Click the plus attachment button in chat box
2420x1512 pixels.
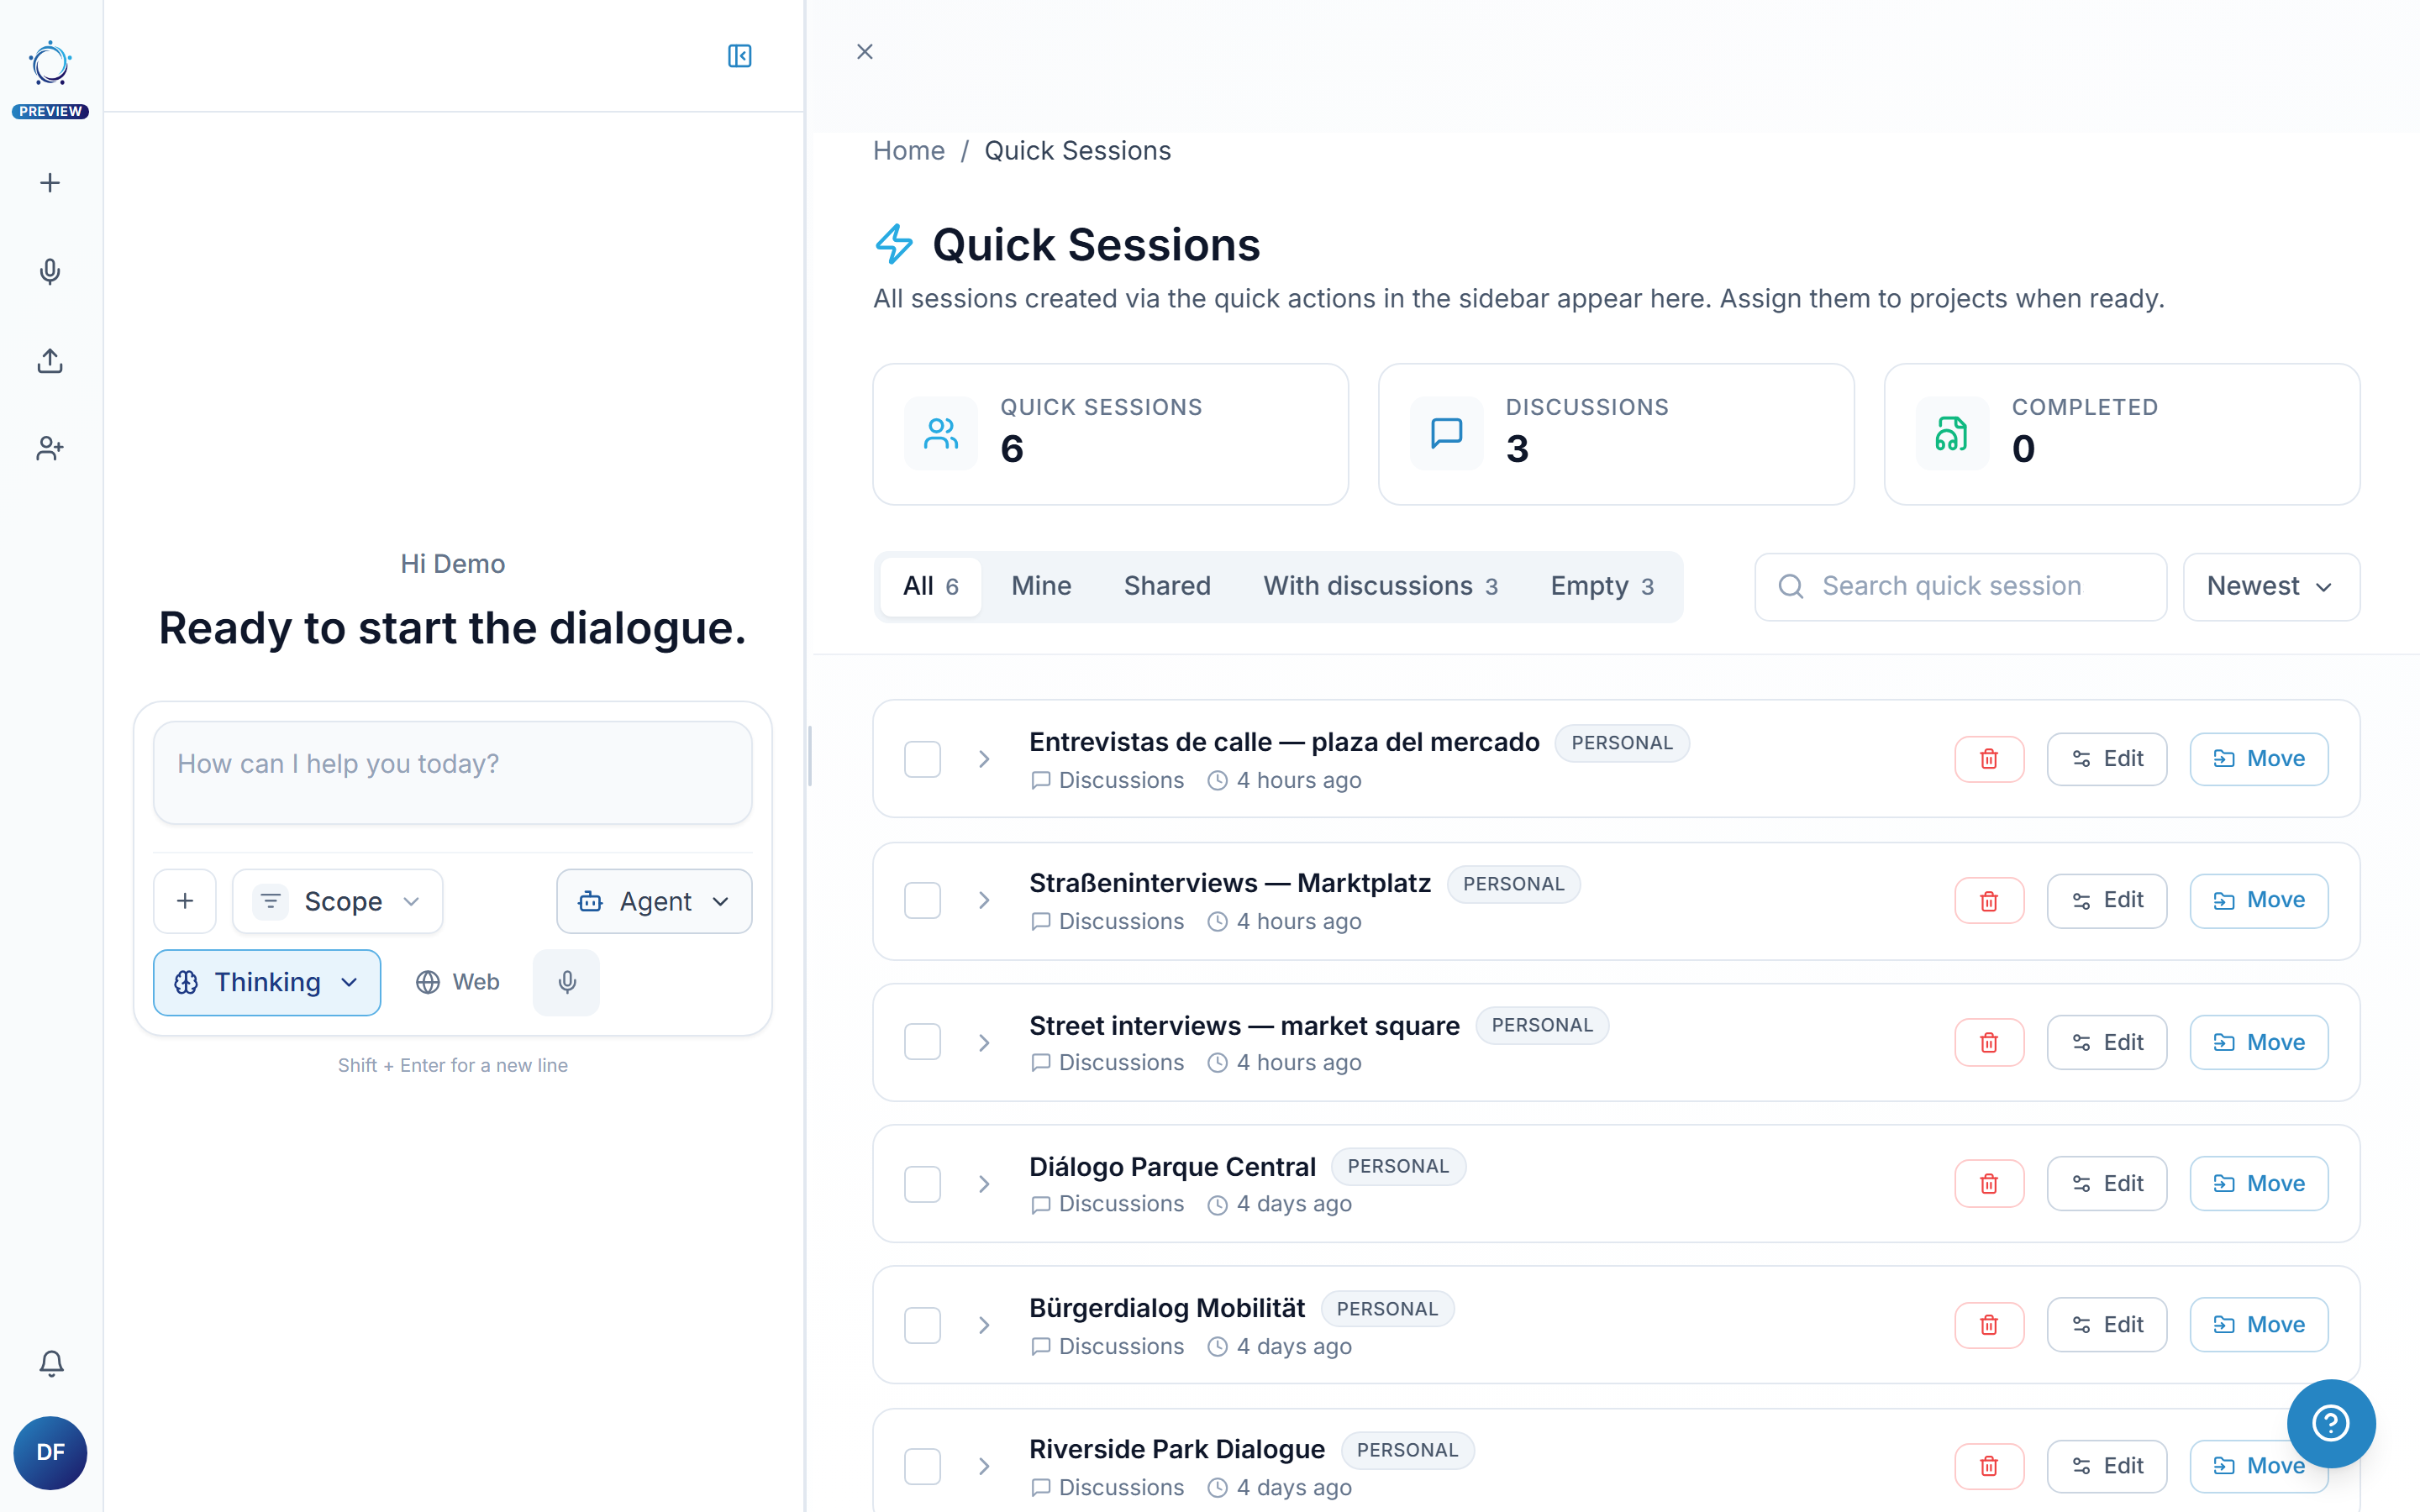tap(185, 901)
